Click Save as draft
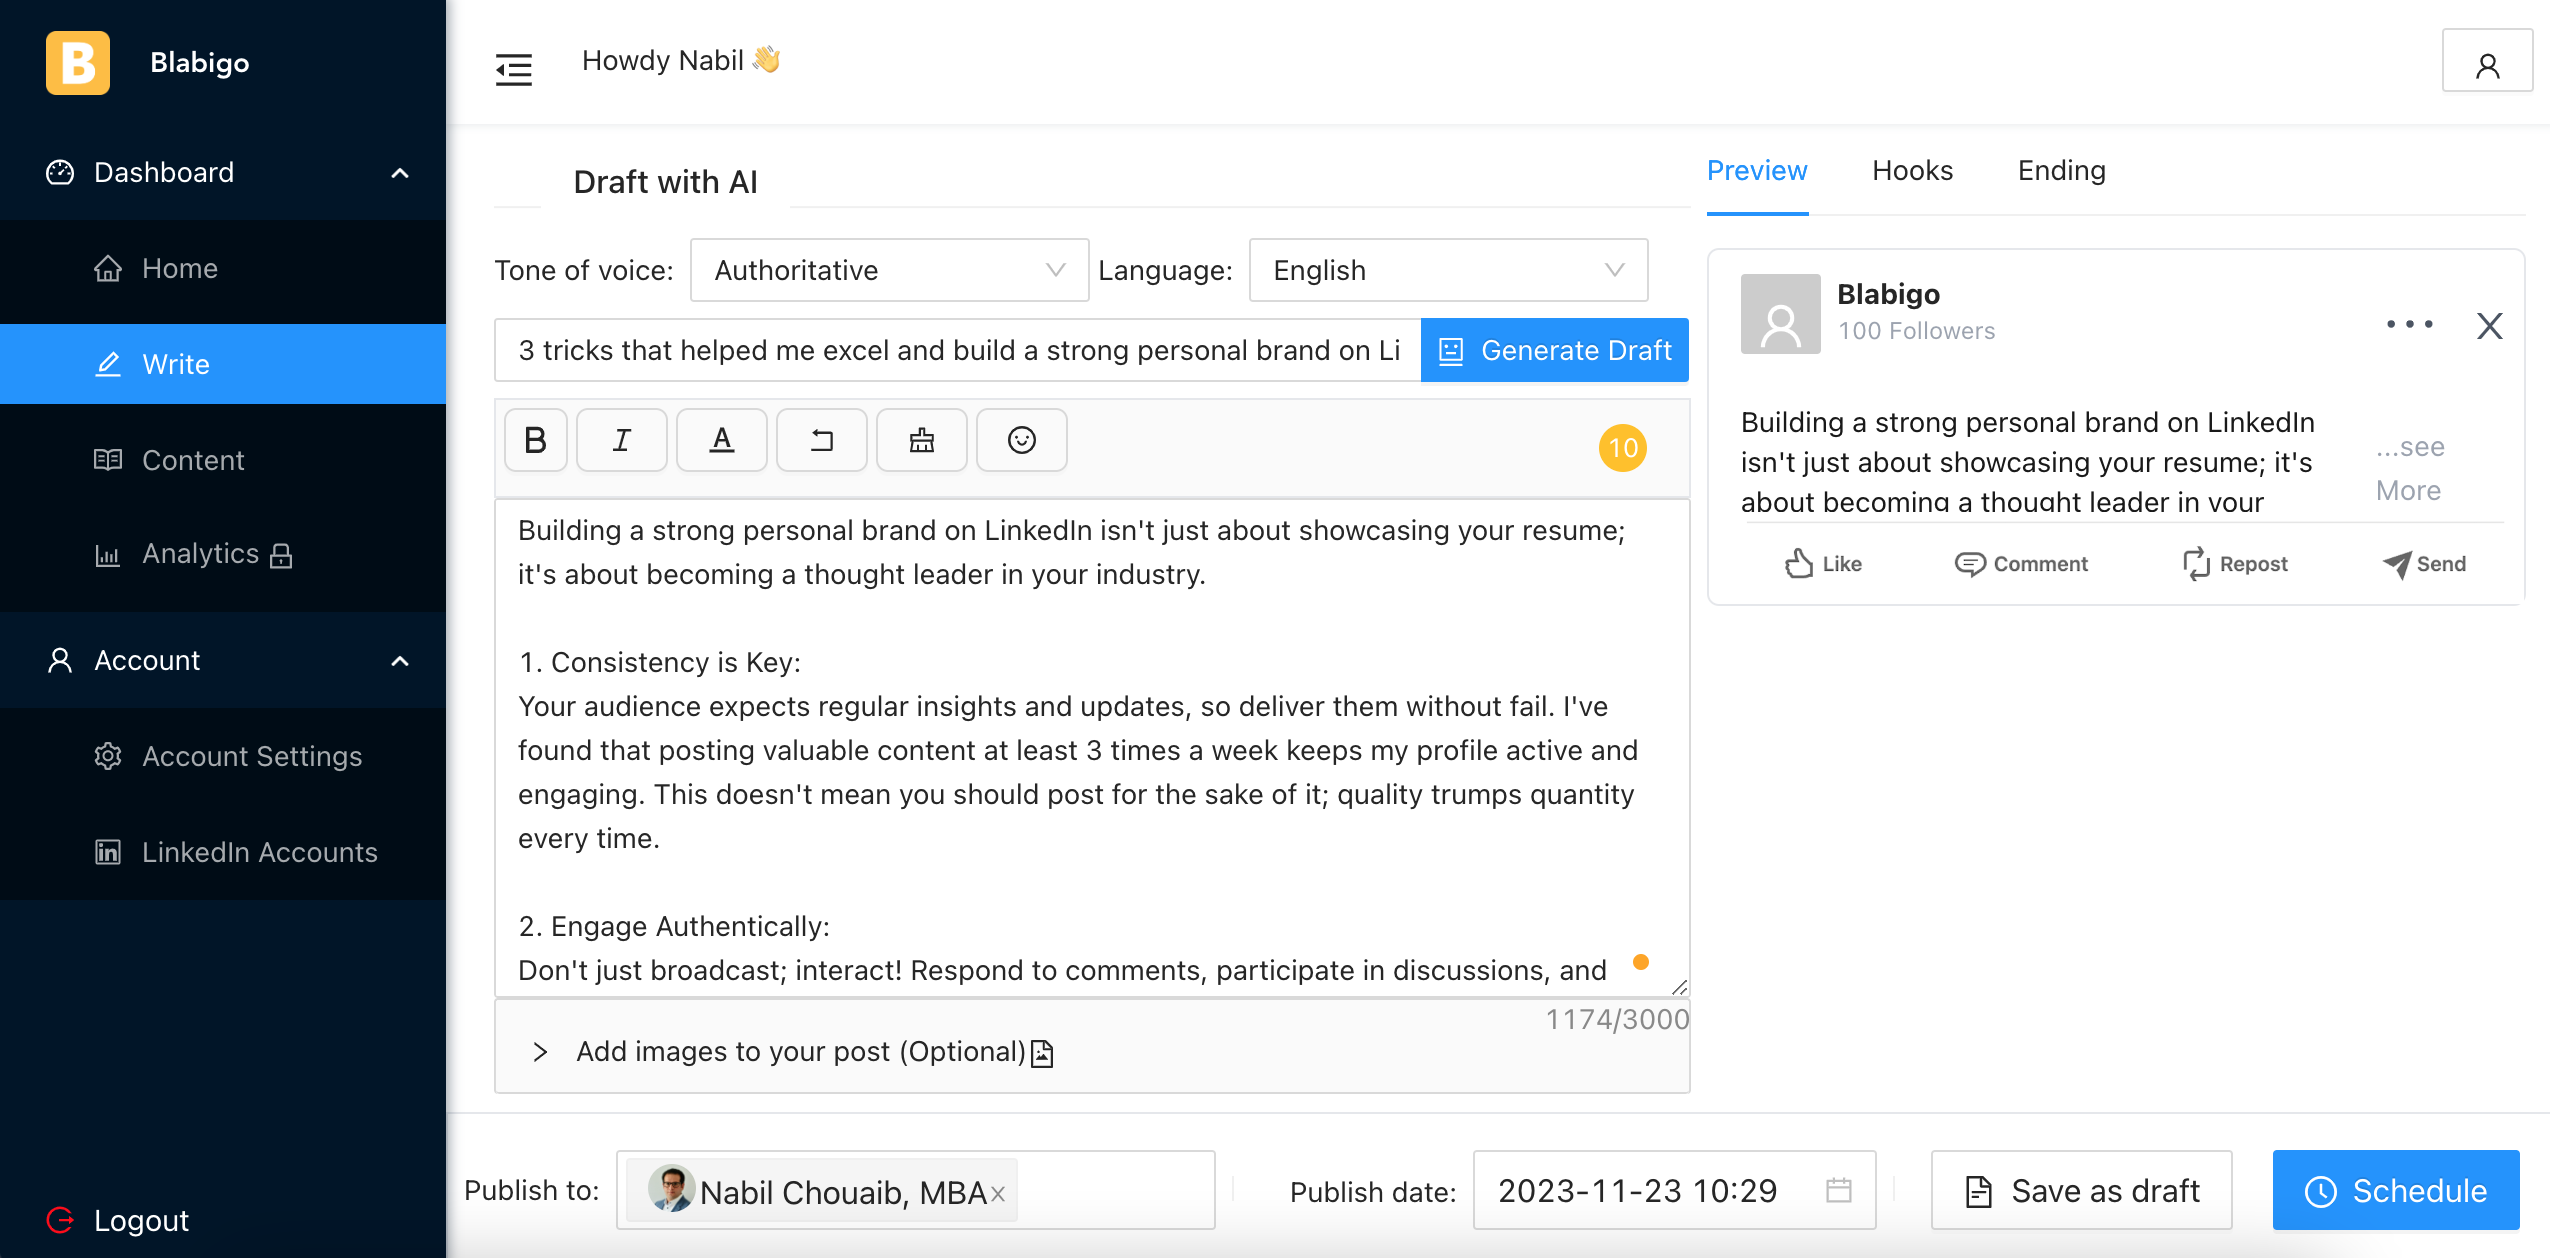 pyautogui.click(x=2081, y=1190)
